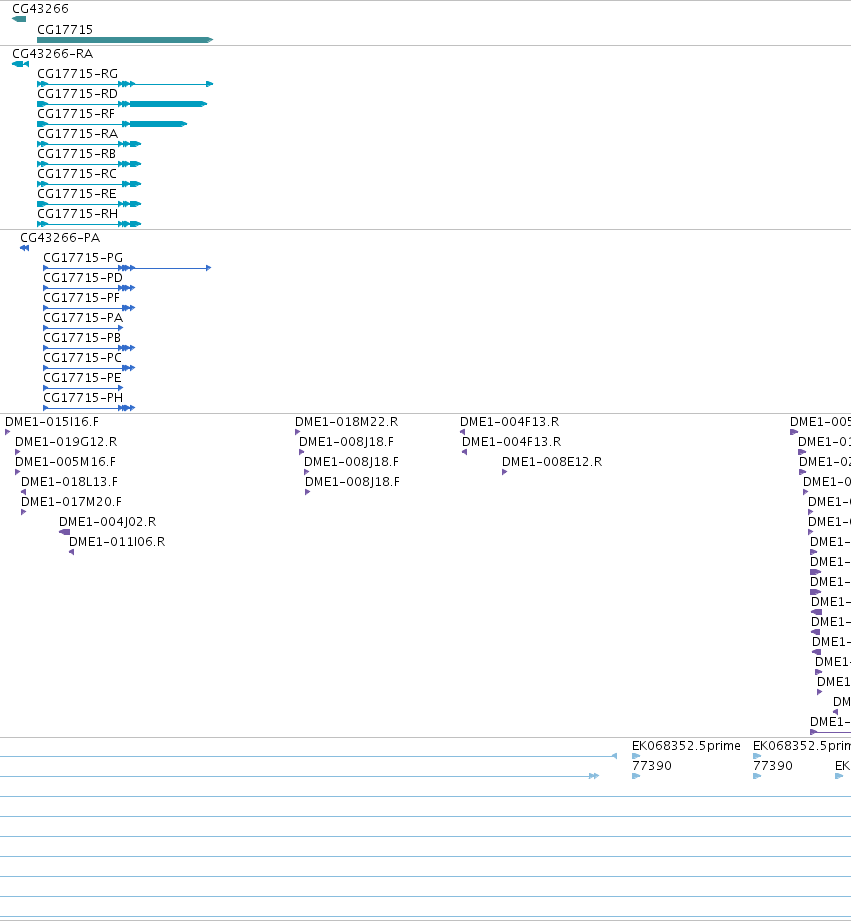Click the CG17715-PG protein label
Screen dimensions: 851x921
(x=83, y=257)
